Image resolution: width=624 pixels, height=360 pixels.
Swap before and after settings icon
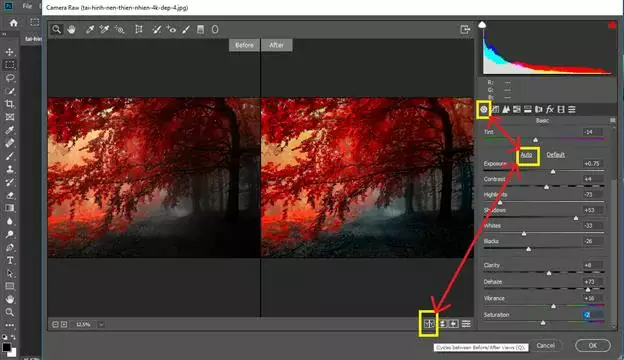(x=443, y=324)
